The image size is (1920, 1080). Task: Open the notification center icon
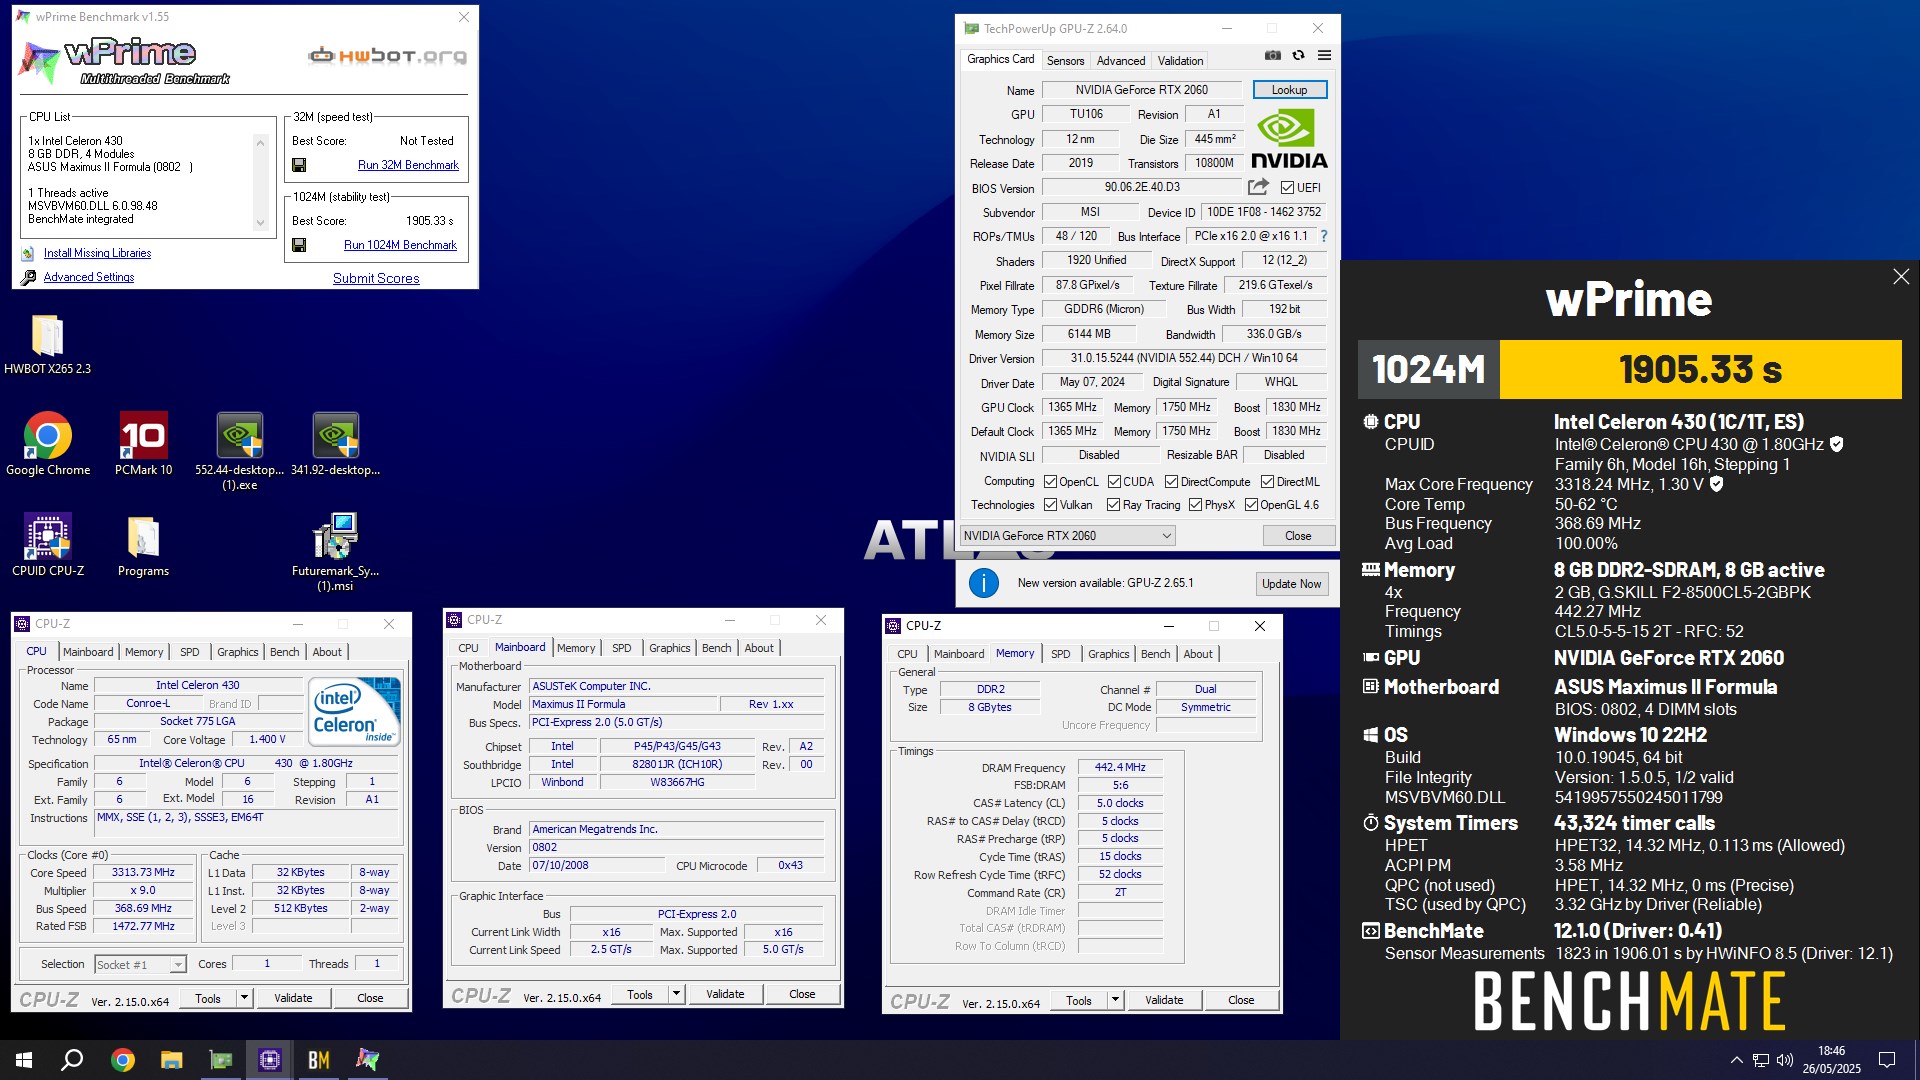coord(1887,1060)
